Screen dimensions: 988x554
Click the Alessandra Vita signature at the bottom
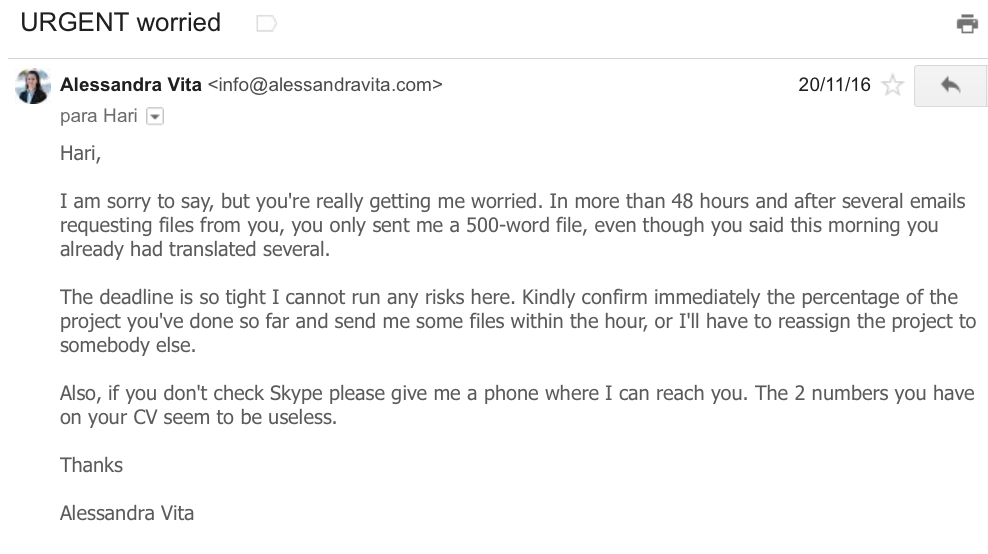[127, 513]
